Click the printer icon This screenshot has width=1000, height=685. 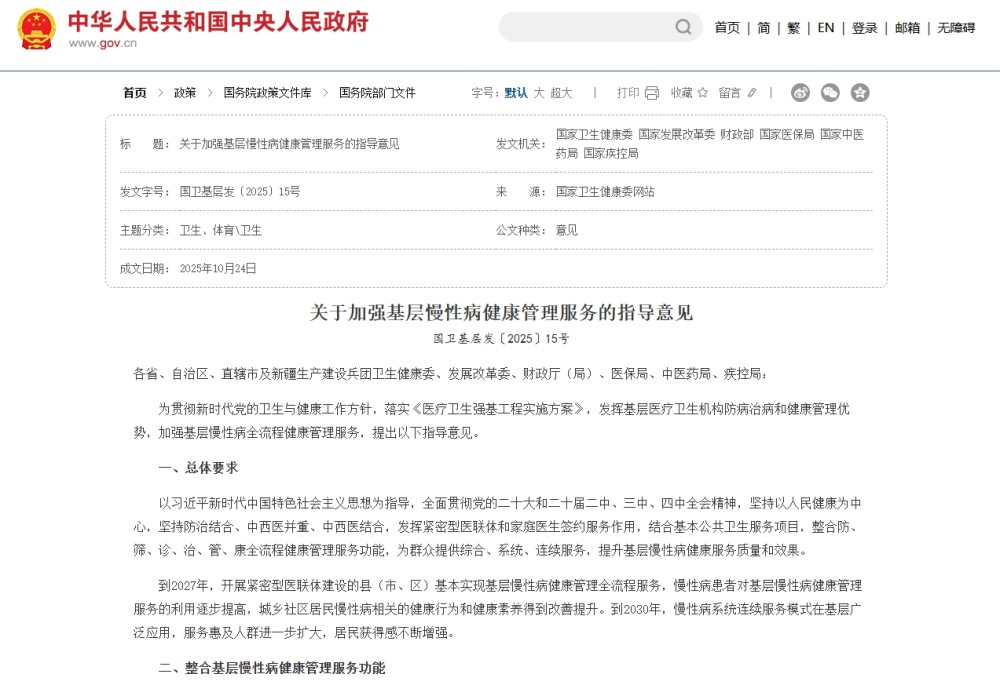pos(652,93)
